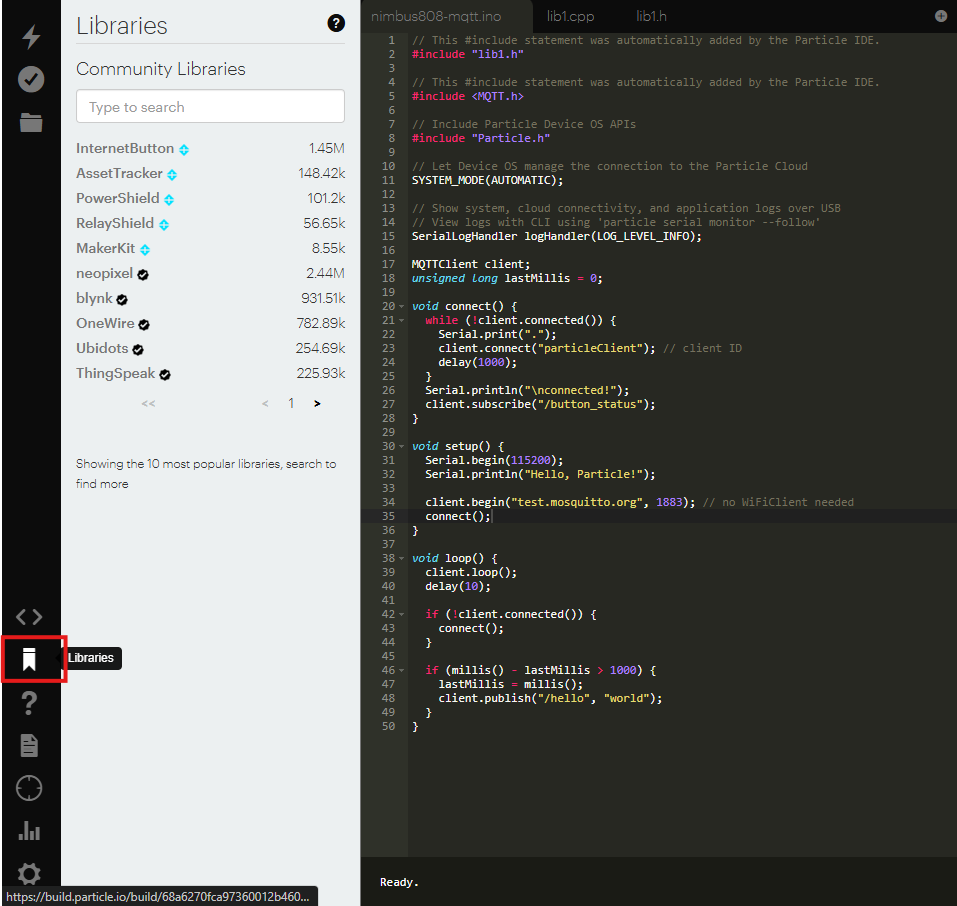The width and height of the screenshot is (957, 906).
Task: Click the Libraries panel help icon
Action: [x=336, y=23]
